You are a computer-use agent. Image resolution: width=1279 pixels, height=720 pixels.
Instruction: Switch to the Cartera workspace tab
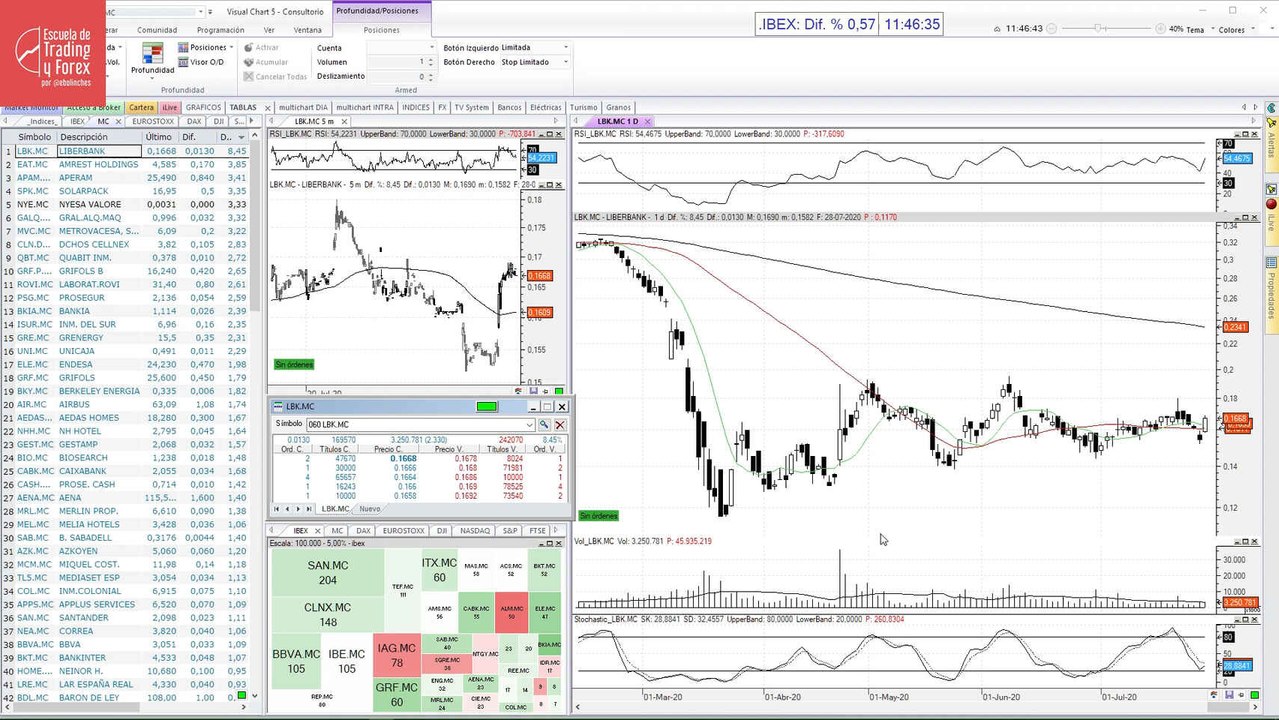[x=141, y=107]
